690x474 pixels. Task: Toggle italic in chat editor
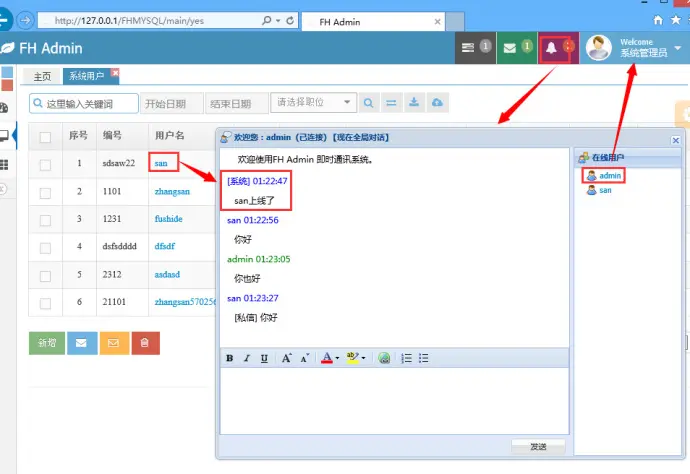click(x=247, y=358)
